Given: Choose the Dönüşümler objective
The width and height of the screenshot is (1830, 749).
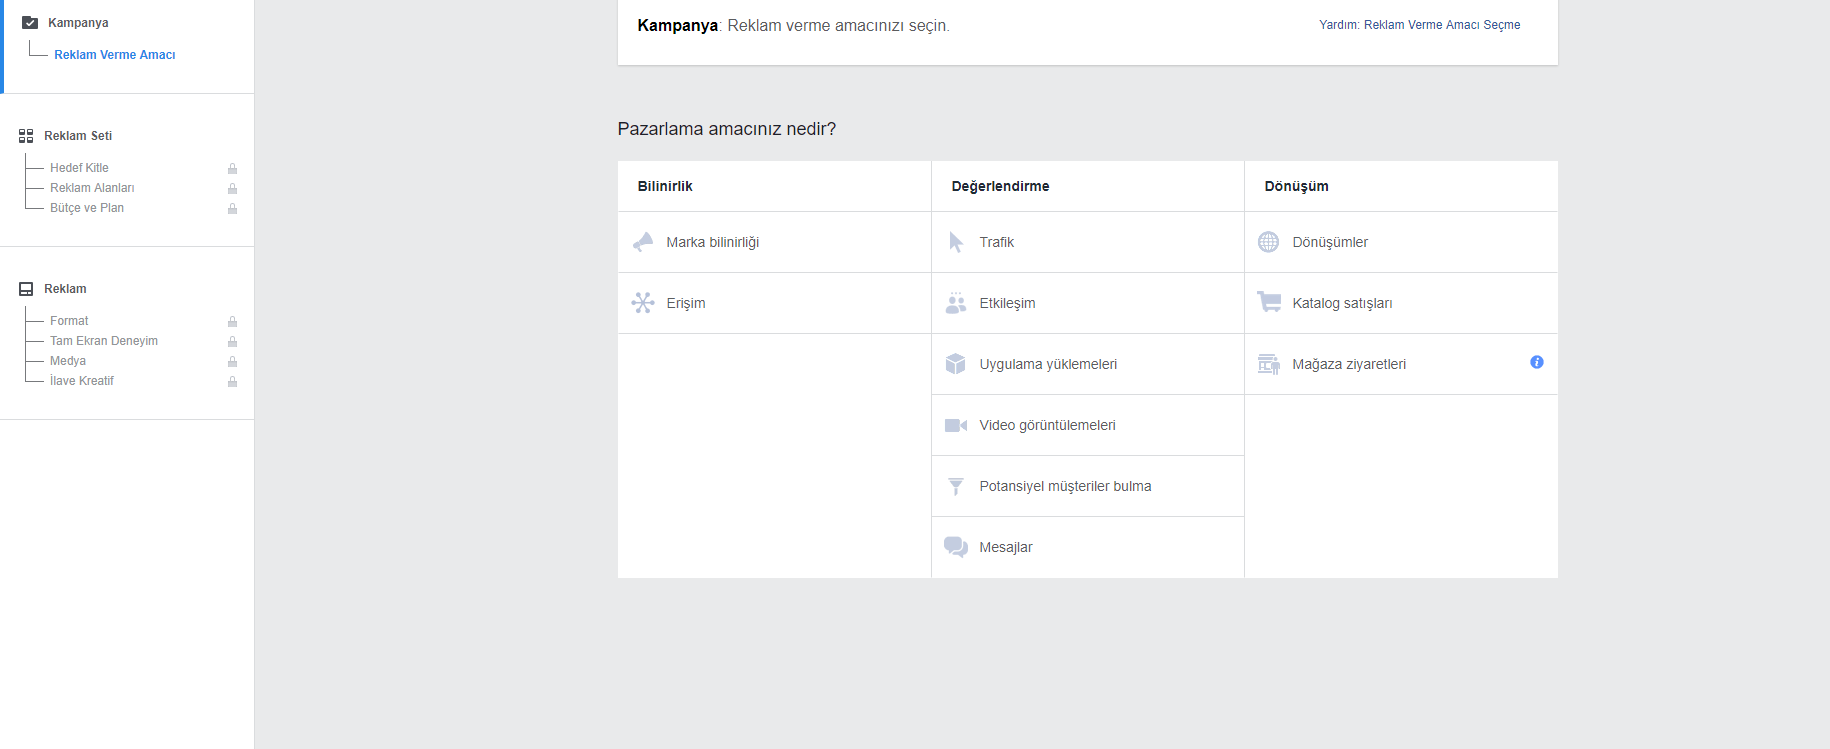Looking at the screenshot, I should click(1401, 242).
